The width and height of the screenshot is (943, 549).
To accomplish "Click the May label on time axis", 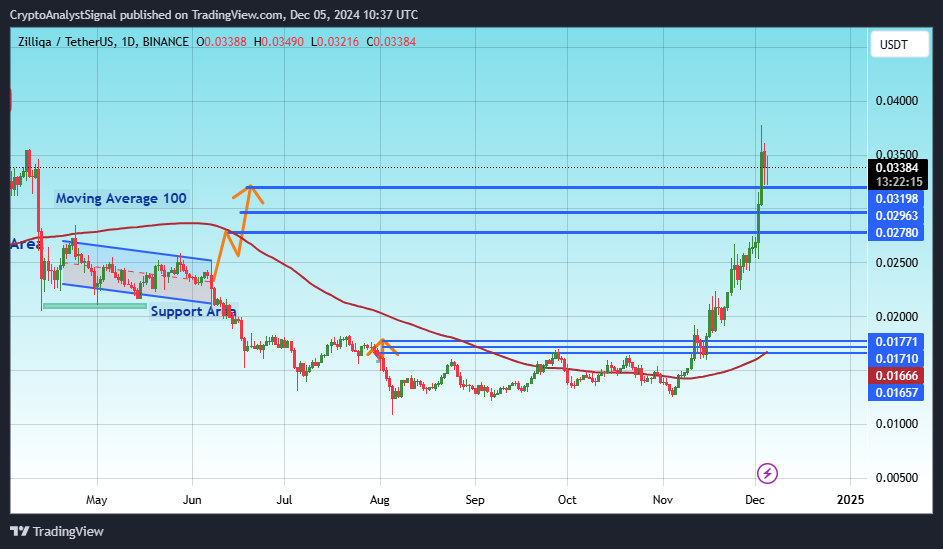I will point(97,500).
